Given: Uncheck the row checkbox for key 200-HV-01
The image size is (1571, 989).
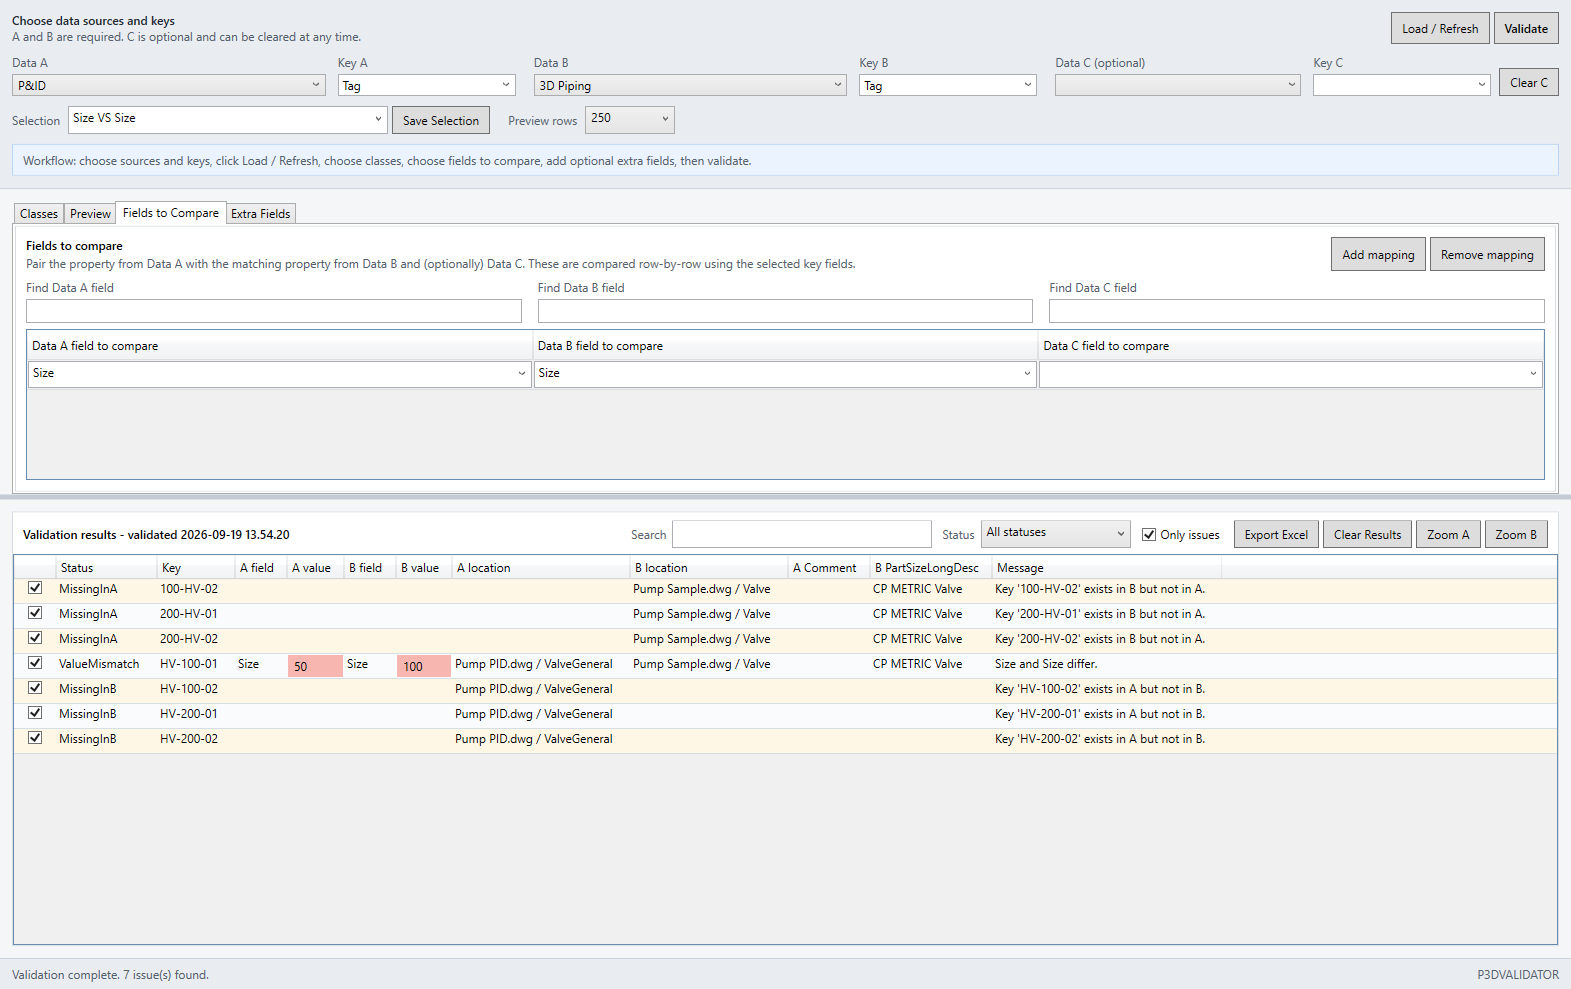Looking at the screenshot, I should (x=35, y=614).
